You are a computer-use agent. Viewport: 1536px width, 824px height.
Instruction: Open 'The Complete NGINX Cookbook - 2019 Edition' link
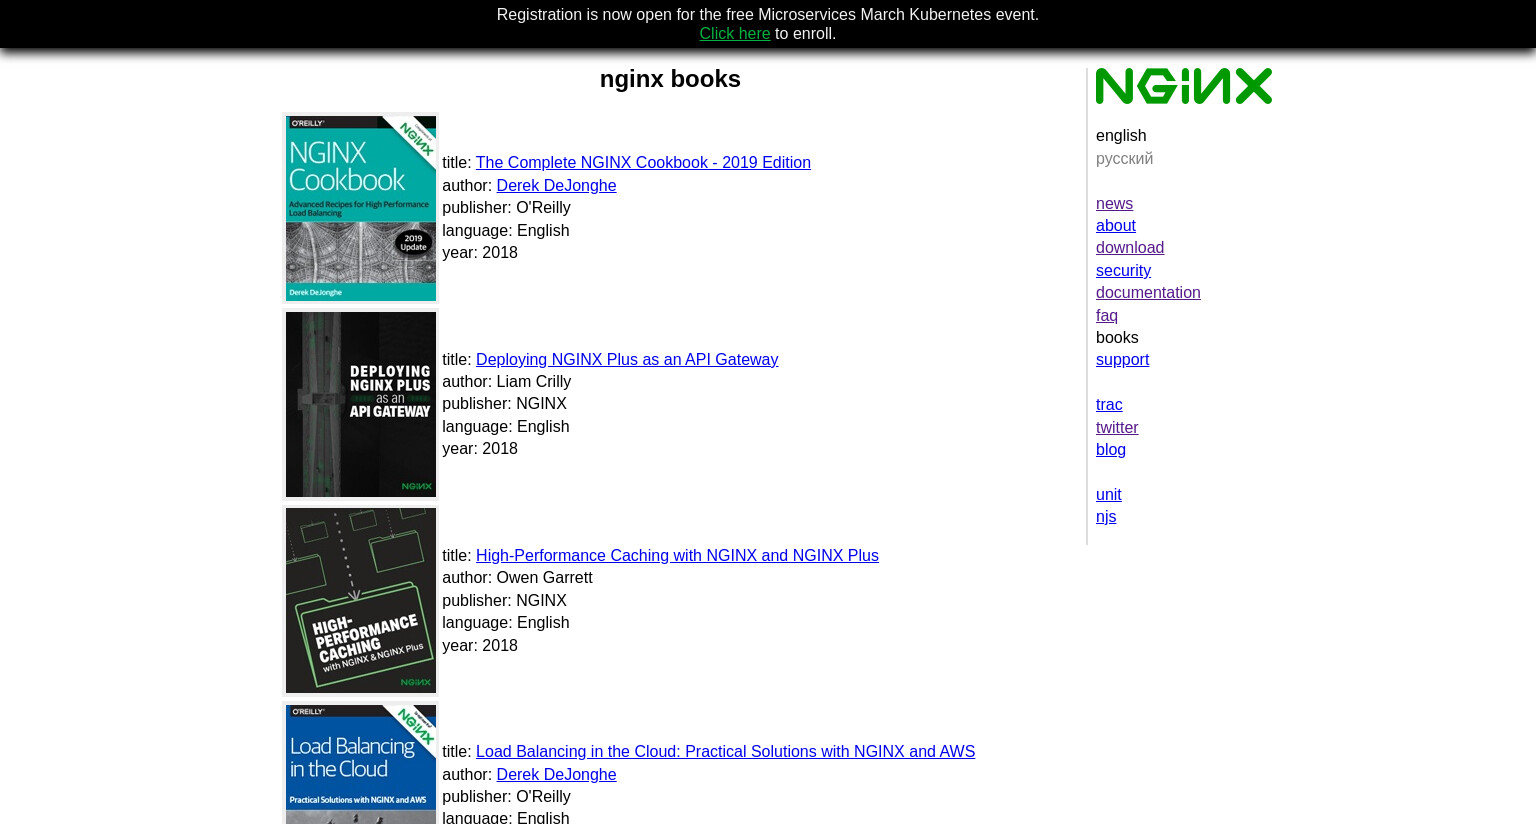(x=643, y=162)
